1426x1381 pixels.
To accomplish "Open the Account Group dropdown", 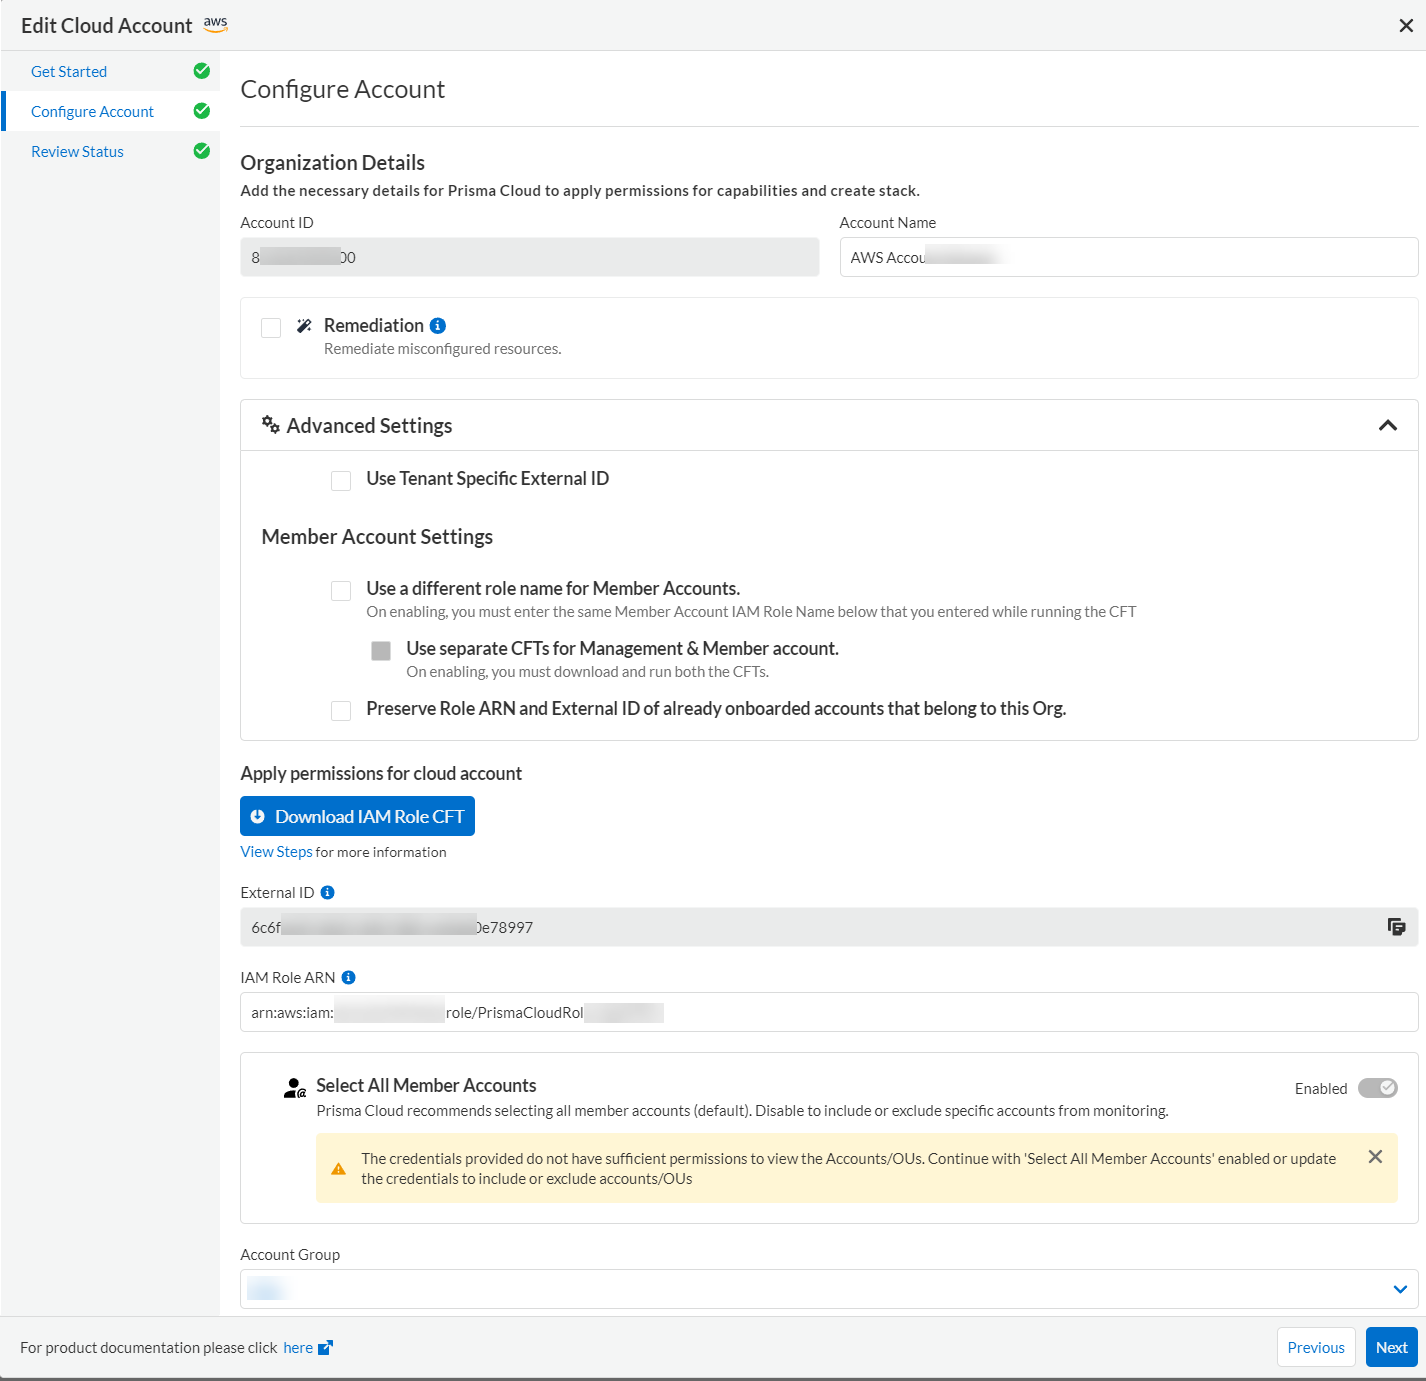I will [x=829, y=1289].
